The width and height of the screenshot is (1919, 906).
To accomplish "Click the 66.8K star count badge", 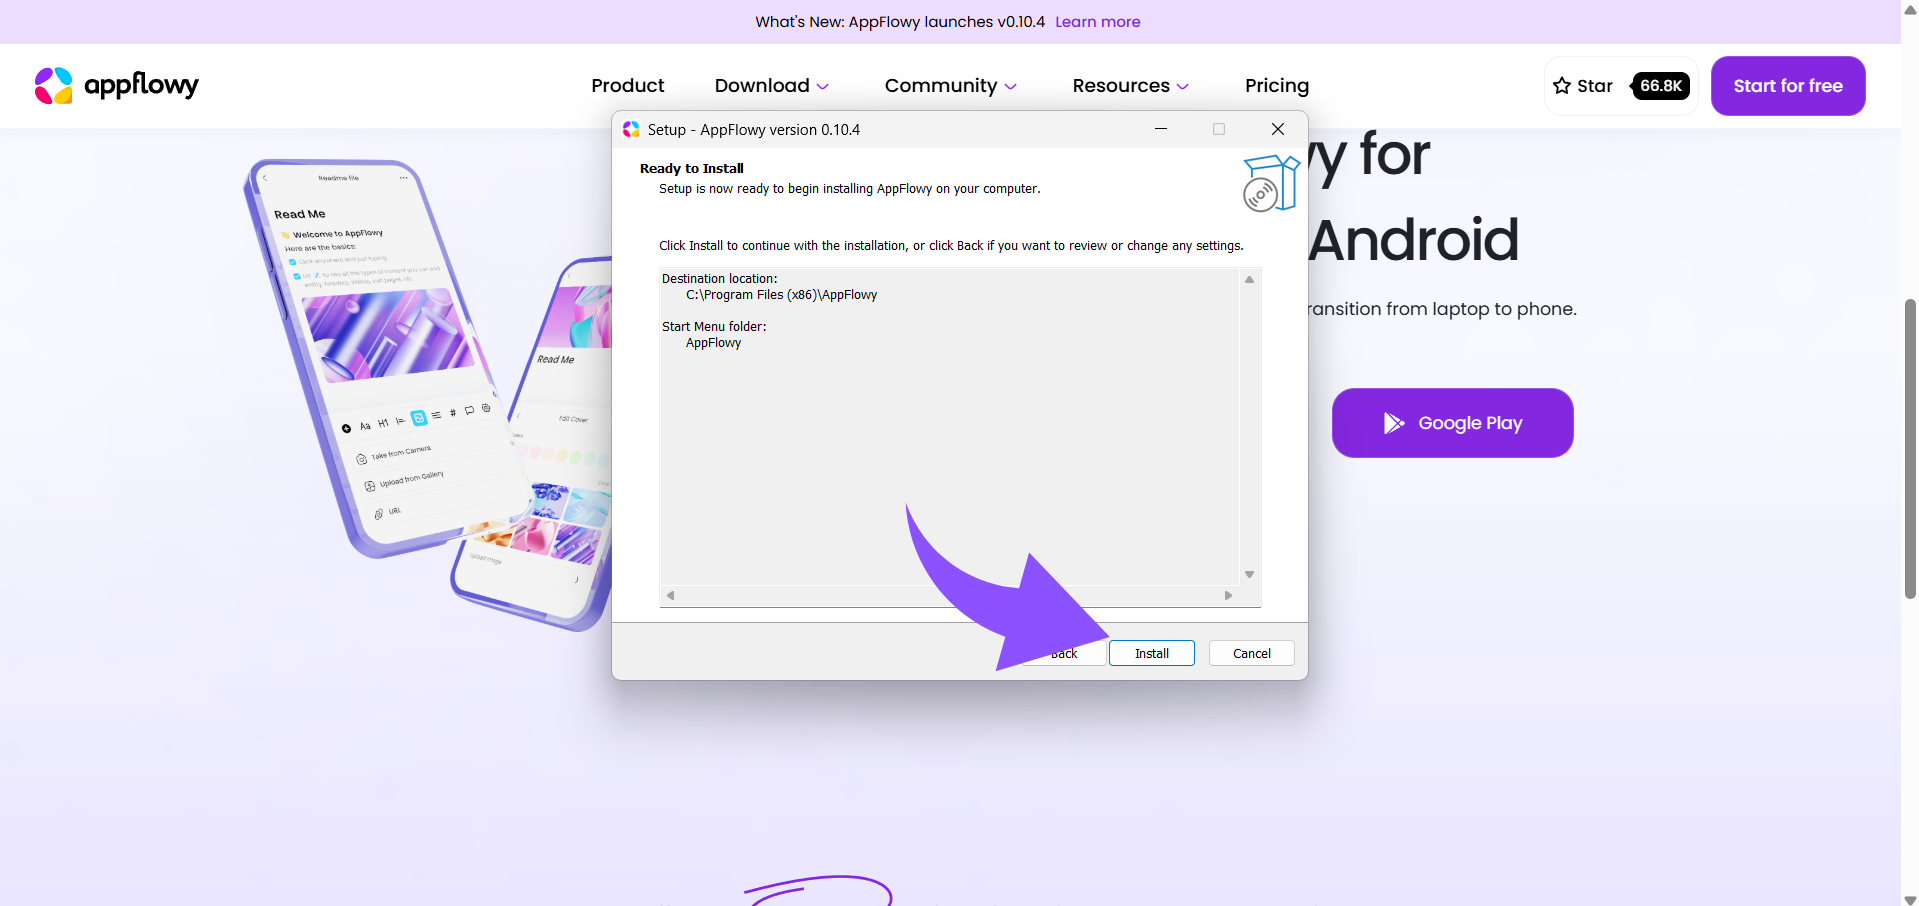I will click(x=1660, y=86).
